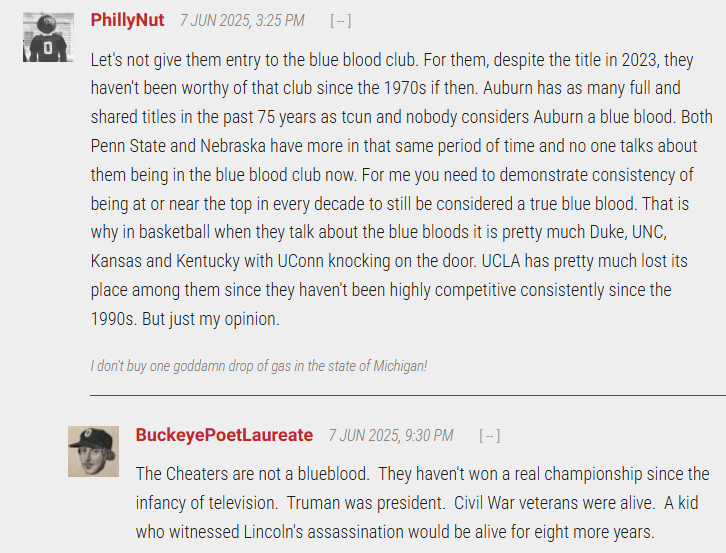Click "1990s. But just my opinion." text
Screen dimensions: 726x553
pos(185,319)
